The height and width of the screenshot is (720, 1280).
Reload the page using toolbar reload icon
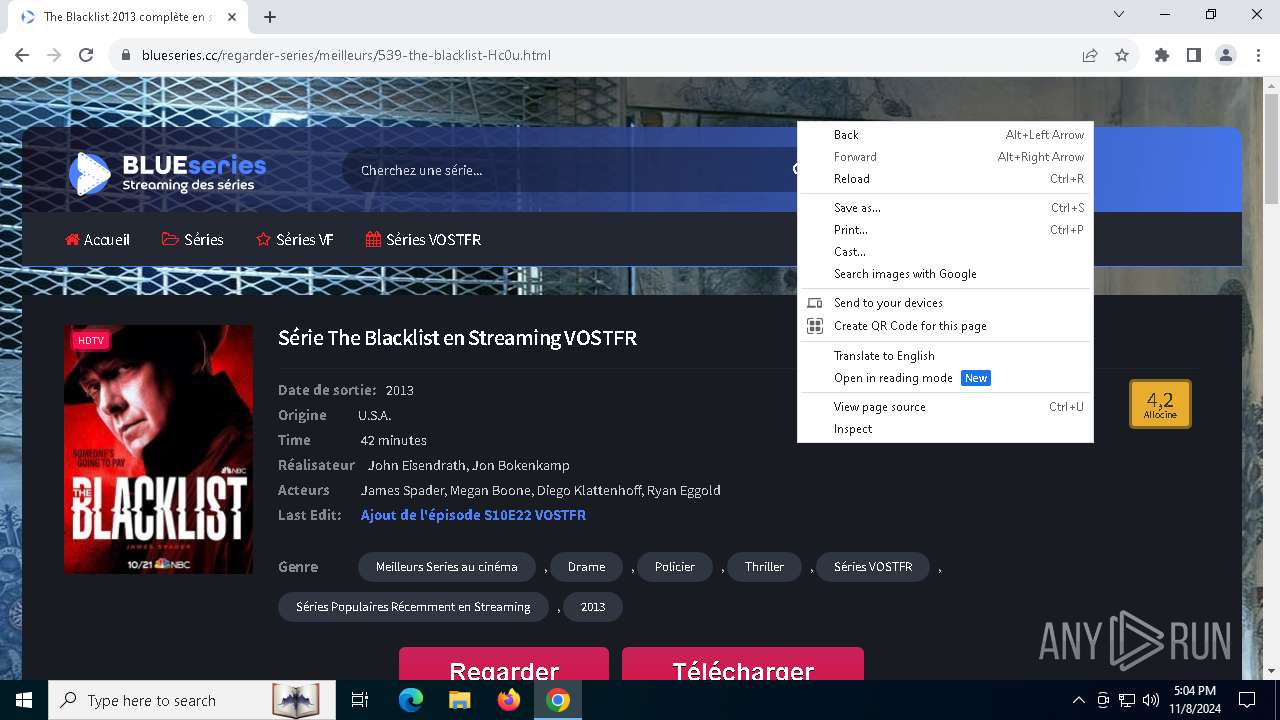point(86,55)
